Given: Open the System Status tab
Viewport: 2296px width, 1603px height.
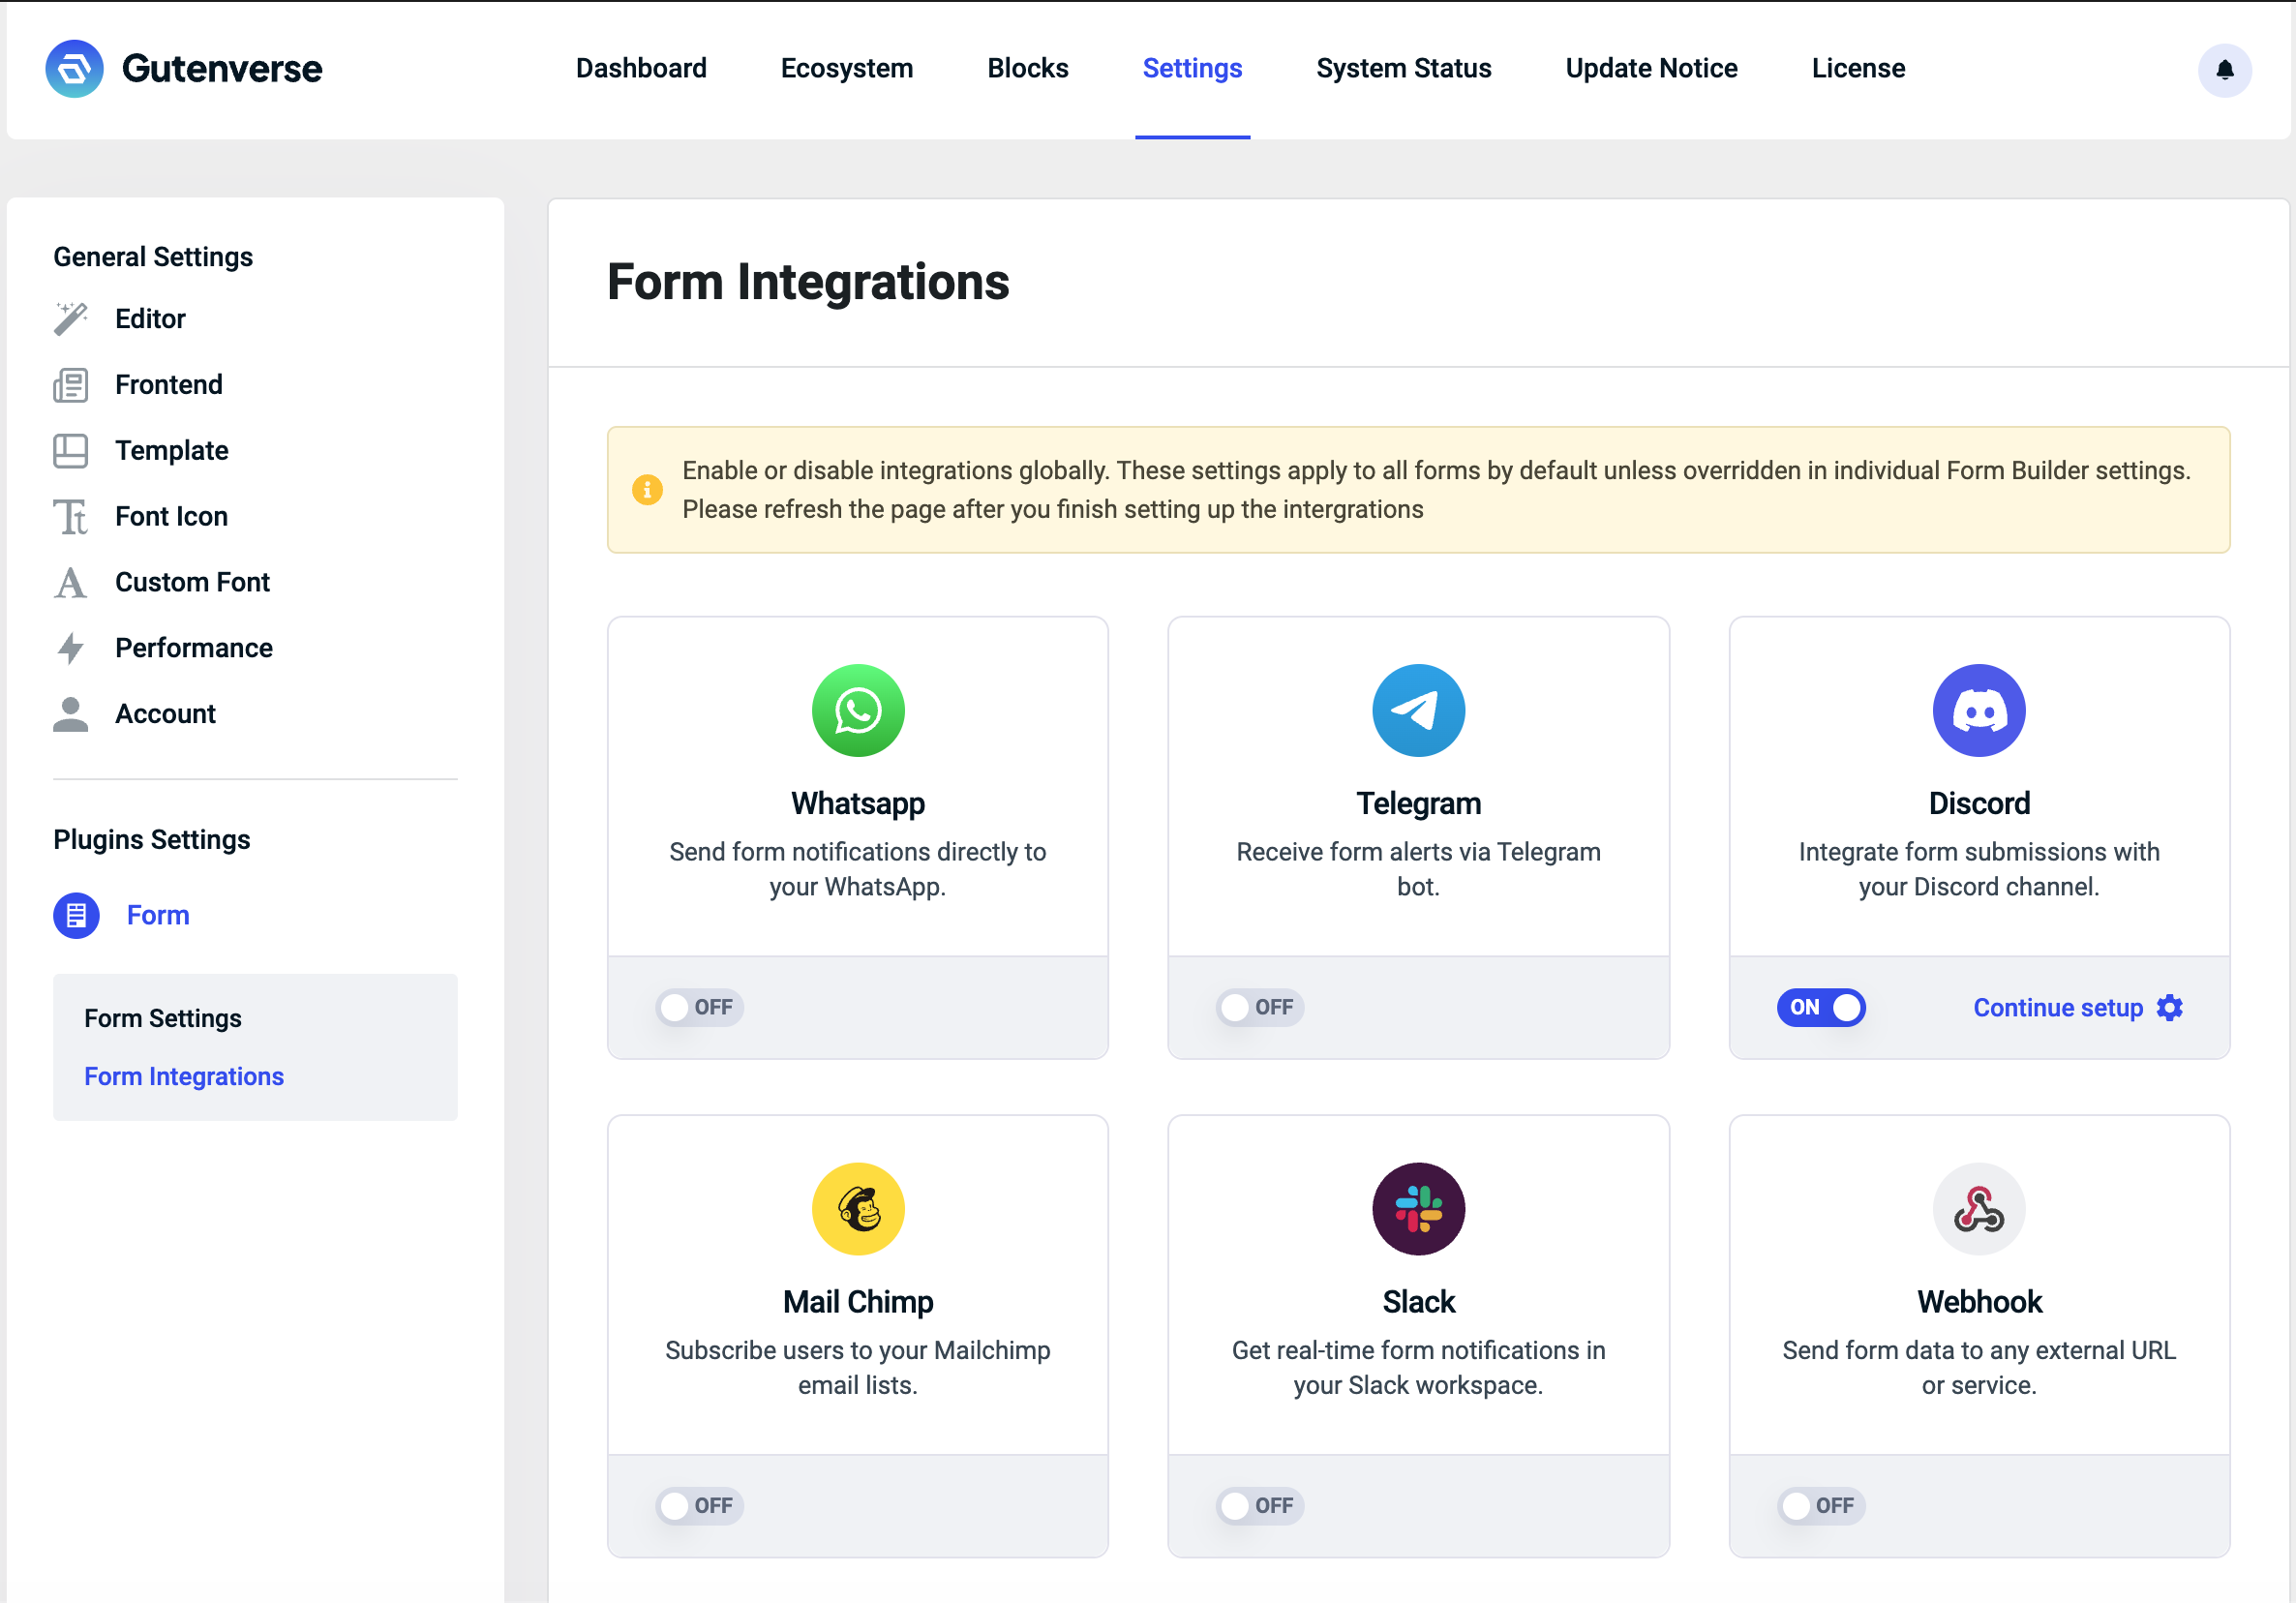Looking at the screenshot, I should click(x=1404, y=68).
